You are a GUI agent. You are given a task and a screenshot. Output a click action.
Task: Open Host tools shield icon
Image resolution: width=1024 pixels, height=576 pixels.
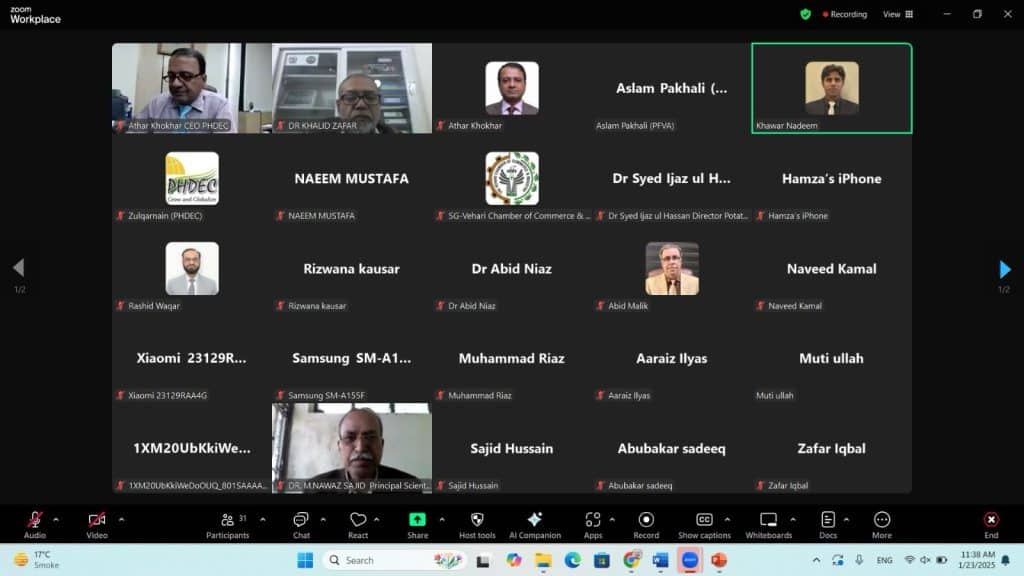point(477,520)
